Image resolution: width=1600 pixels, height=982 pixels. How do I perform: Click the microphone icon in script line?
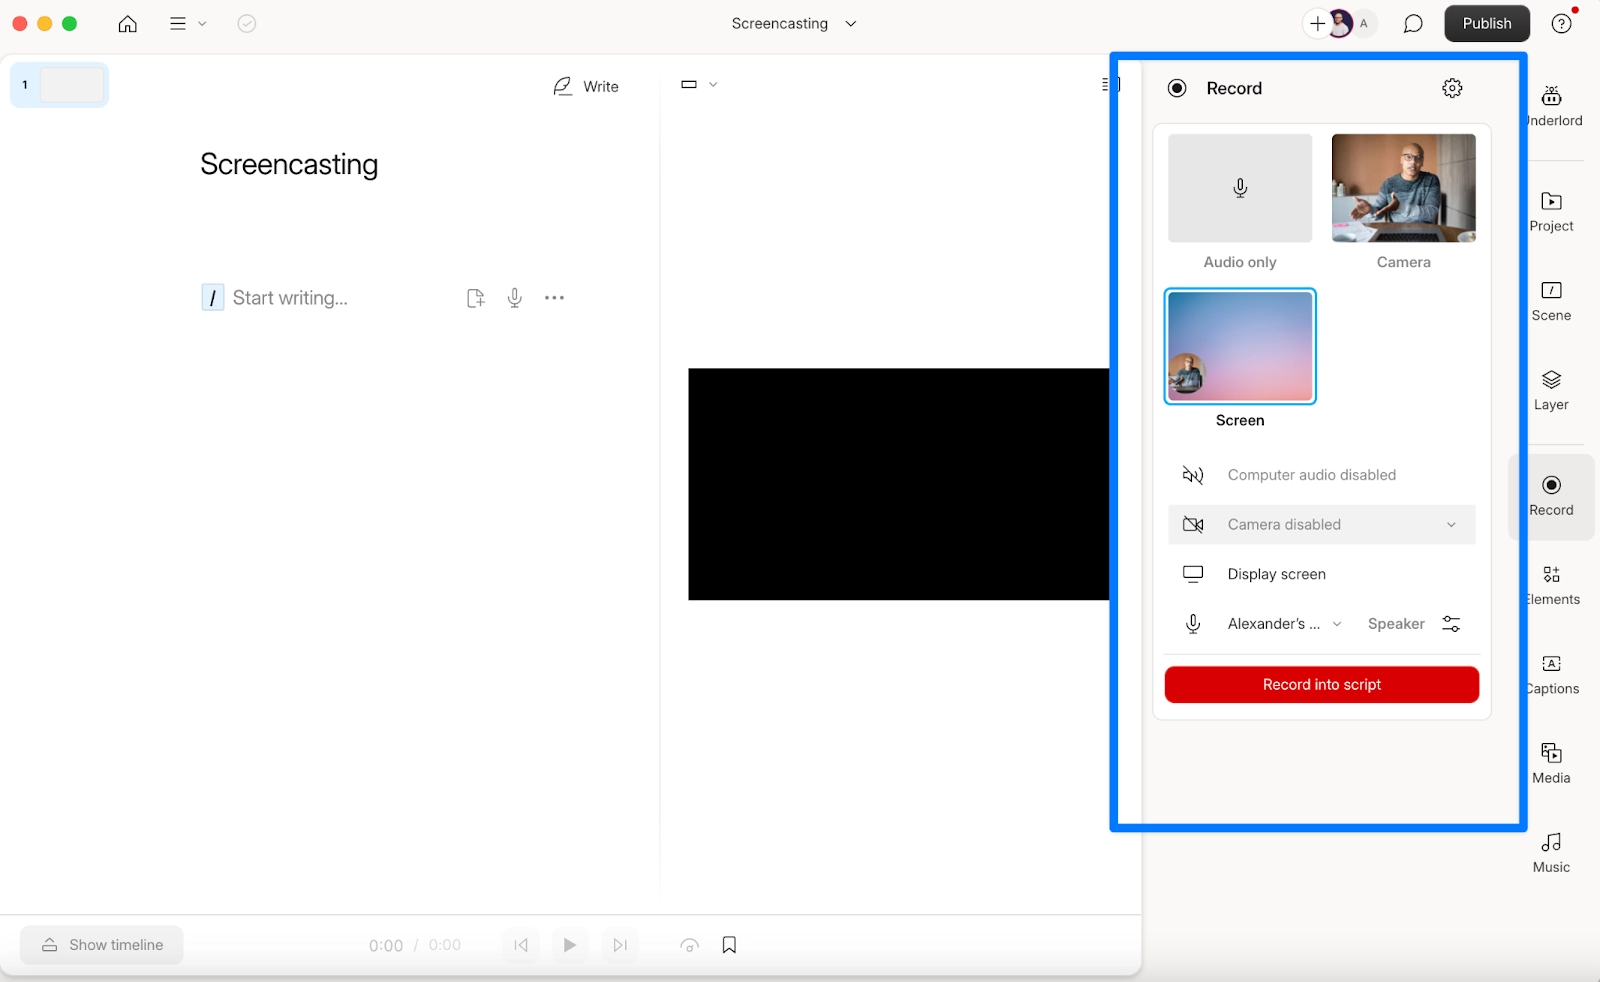tap(514, 298)
